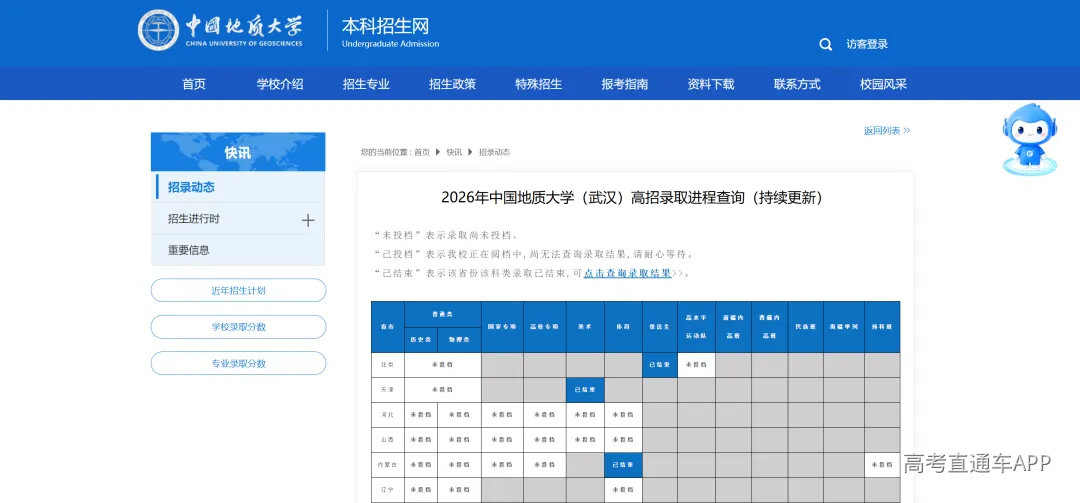Click the 北京 普通类 未投档 cell
This screenshot has width=1080, height=503.
[442, 365]
